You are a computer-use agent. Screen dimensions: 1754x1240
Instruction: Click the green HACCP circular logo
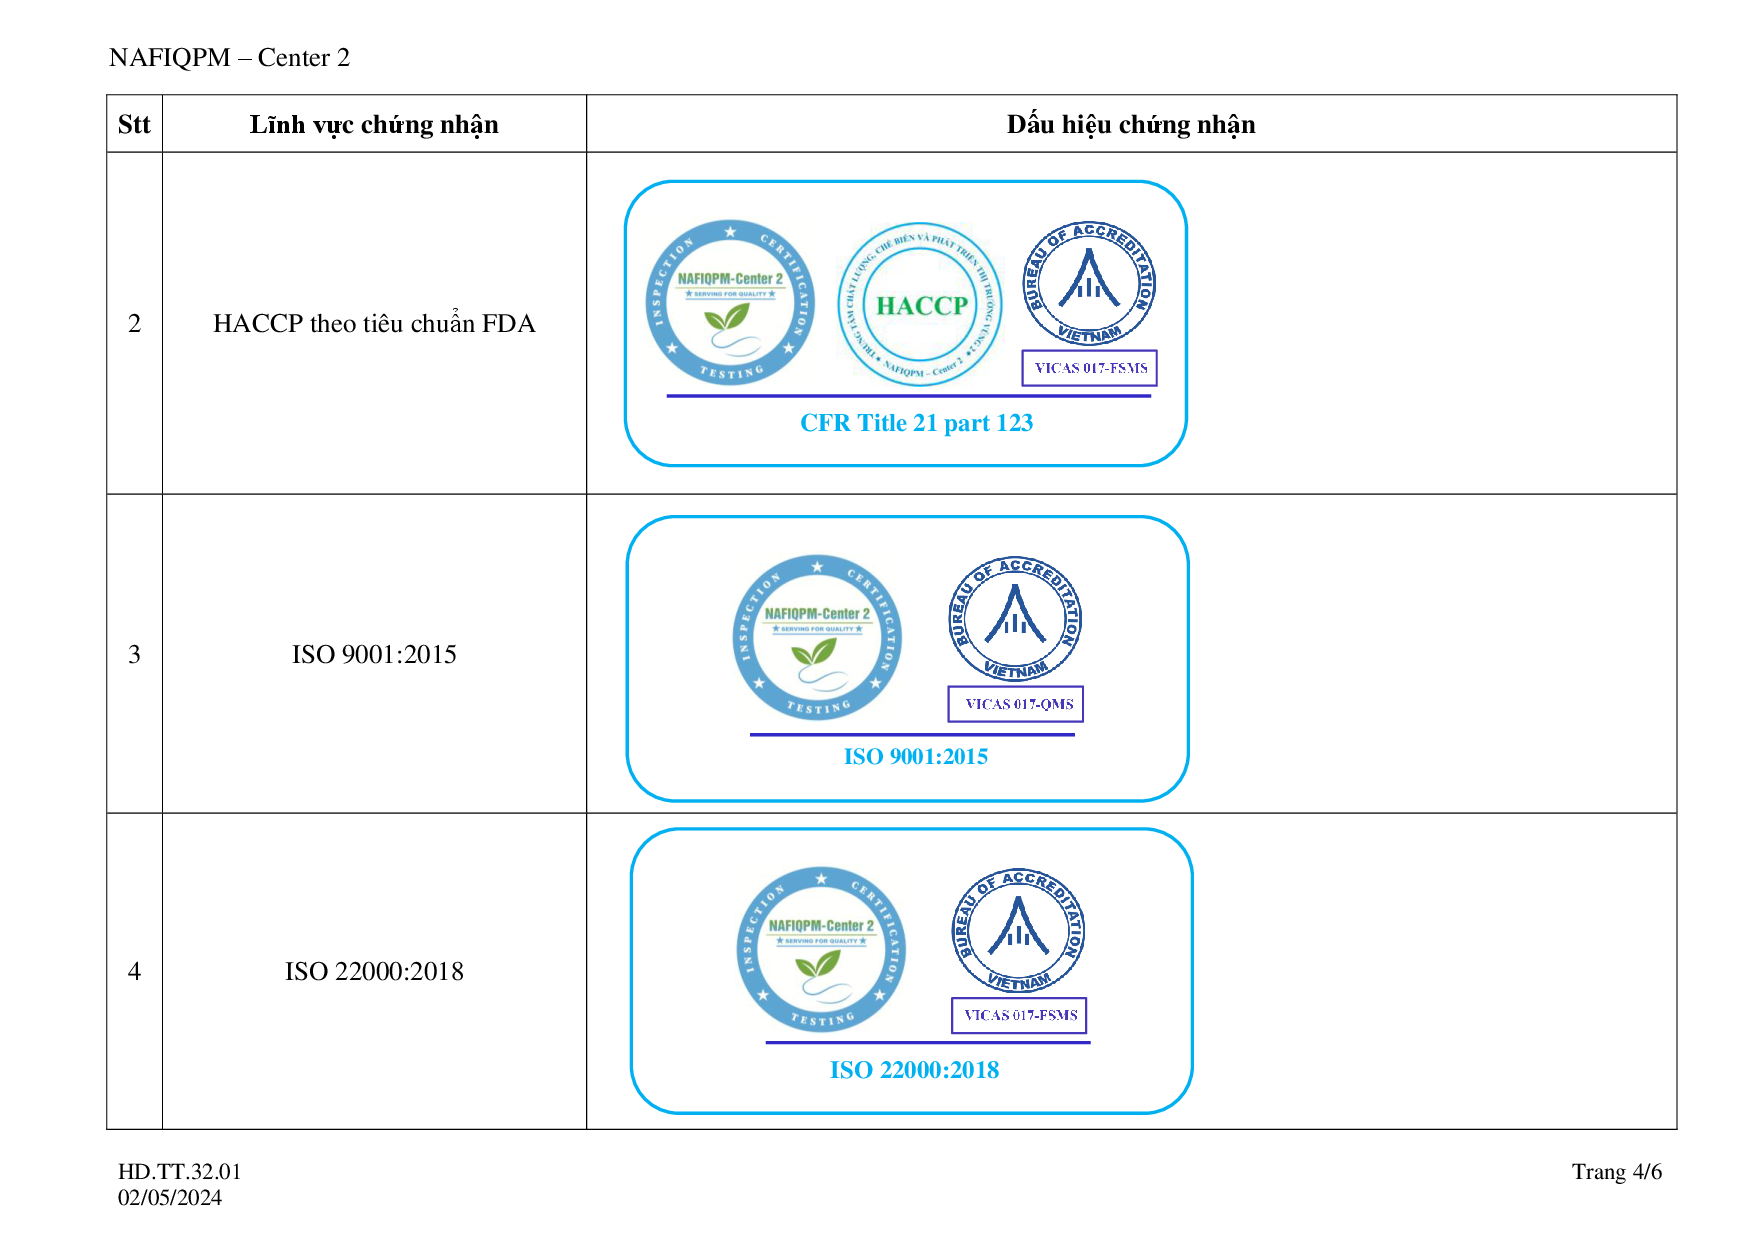coord(920,305)
